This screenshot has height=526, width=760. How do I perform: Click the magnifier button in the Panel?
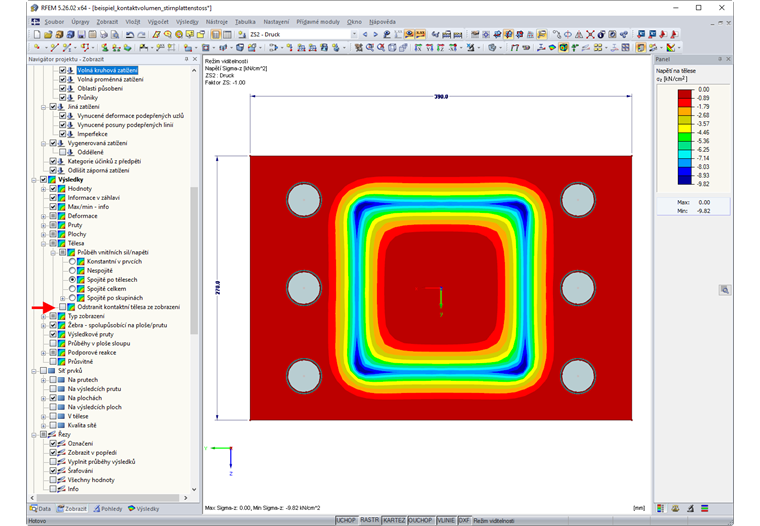click(x=725, y=290)
